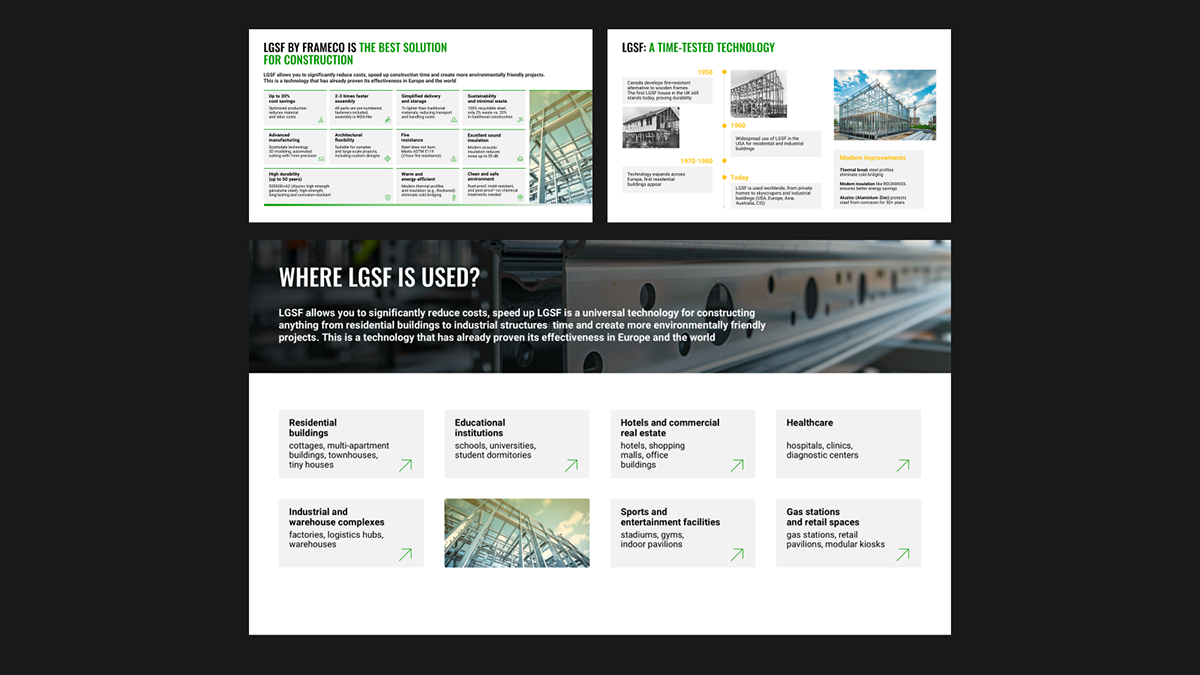Click the 1960 timeline dot
This screenshot has width=1200, height=675.
tap(722, 126)
